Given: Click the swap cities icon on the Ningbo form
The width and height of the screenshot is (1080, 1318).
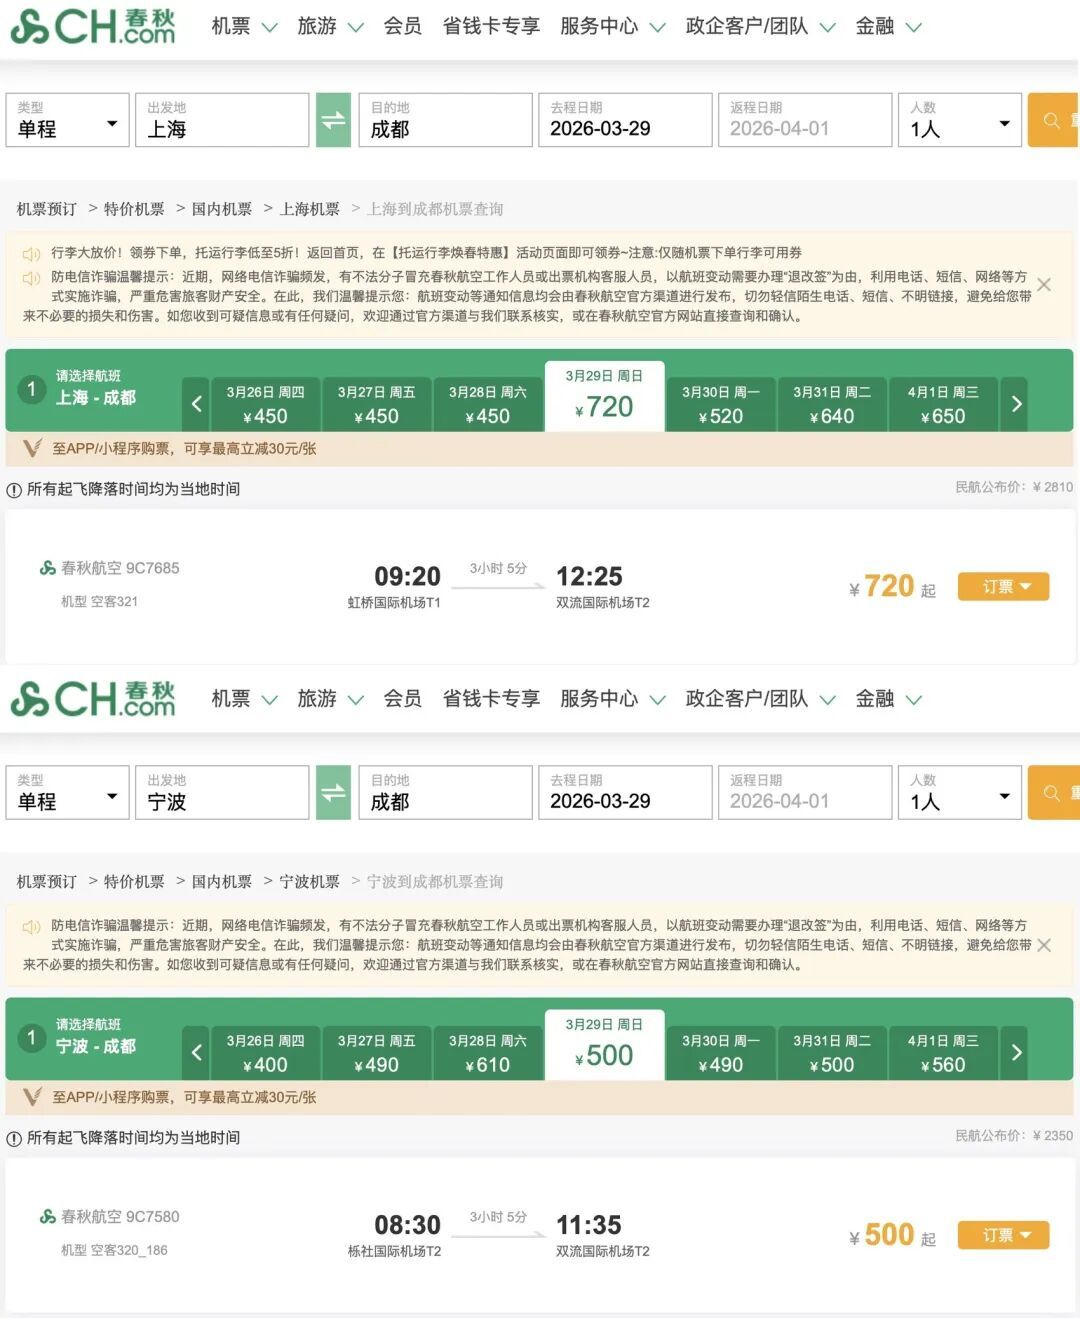Looking at the screenshot, I should [x=333, y=792].
